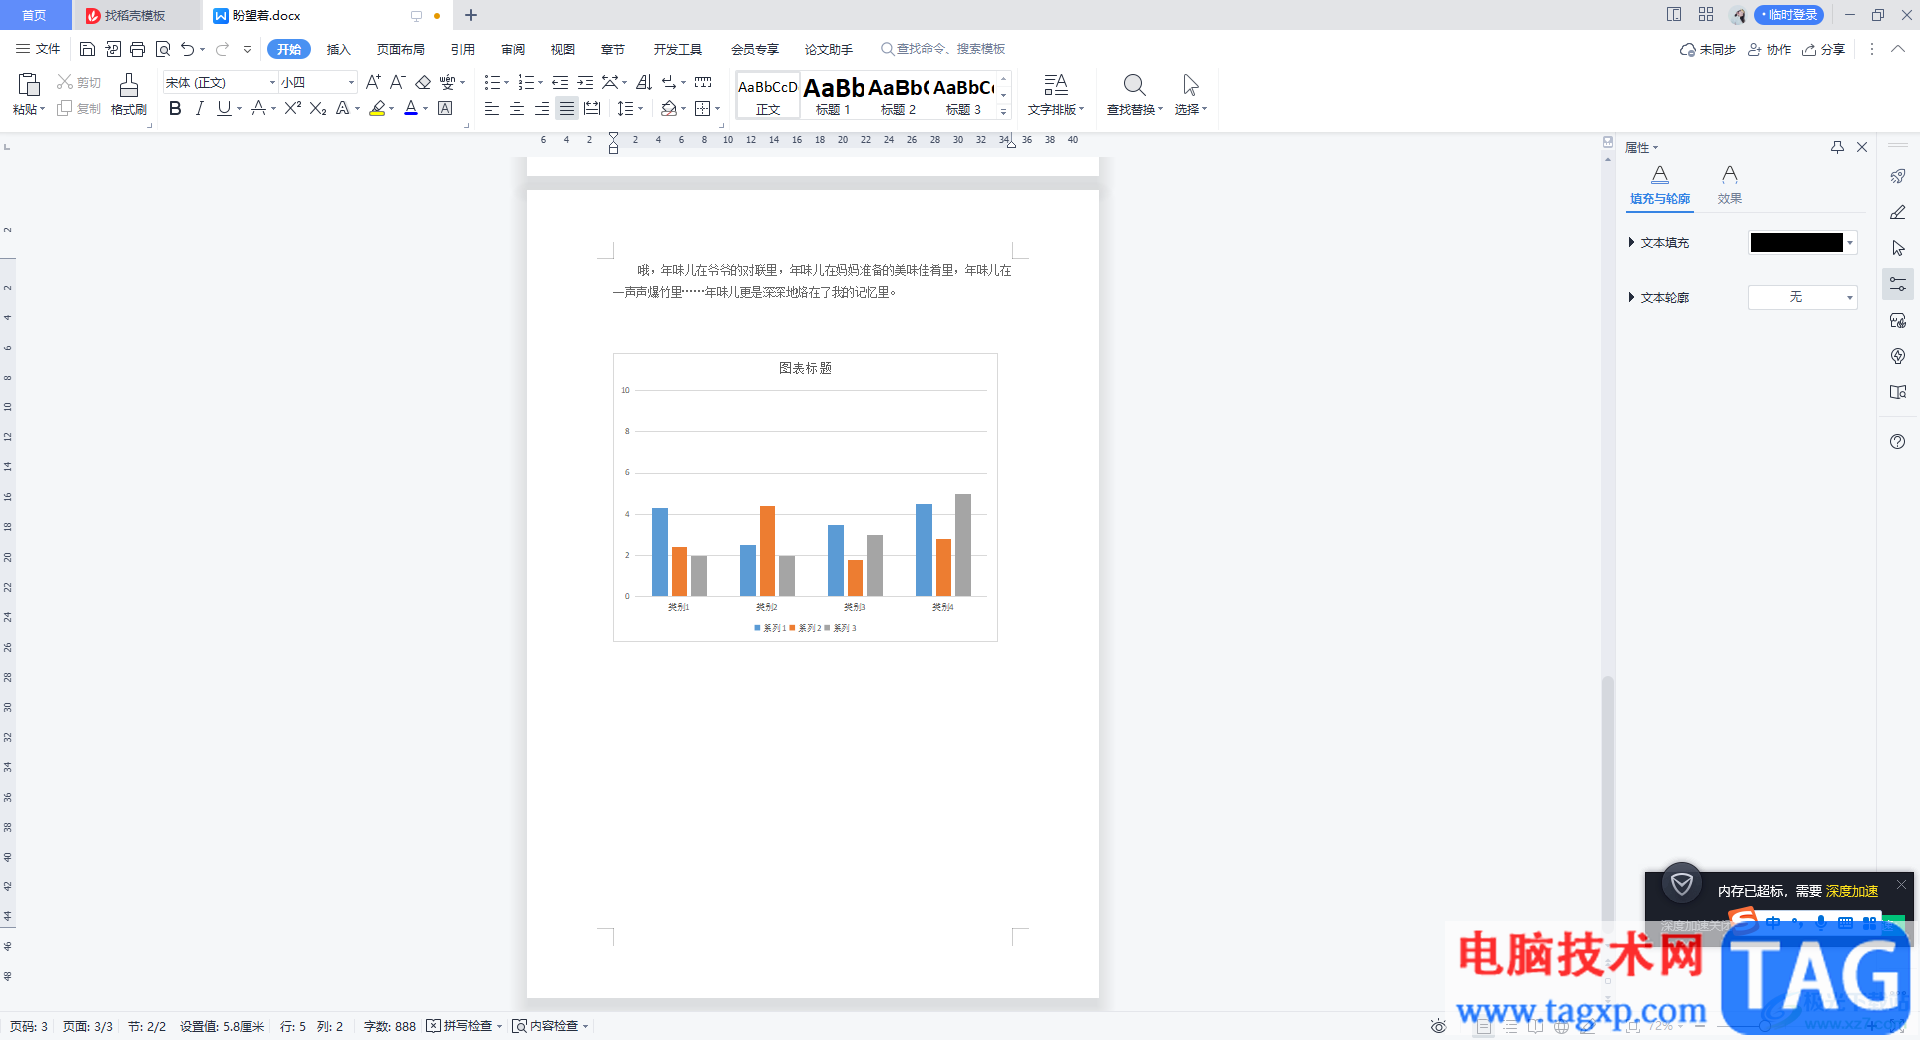Increase font size with the A+ icon

(x=373, y=82)
